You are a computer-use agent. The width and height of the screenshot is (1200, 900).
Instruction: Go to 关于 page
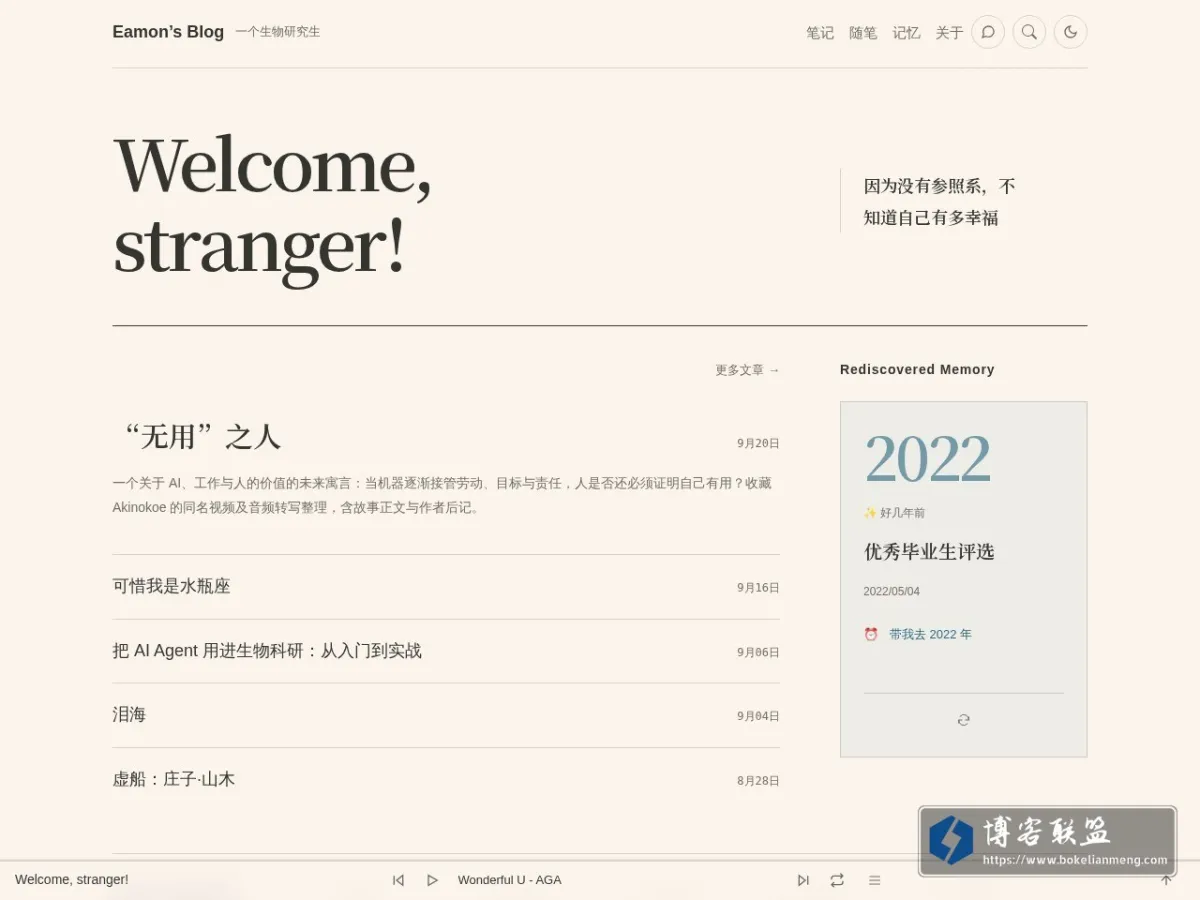(949, 33)
